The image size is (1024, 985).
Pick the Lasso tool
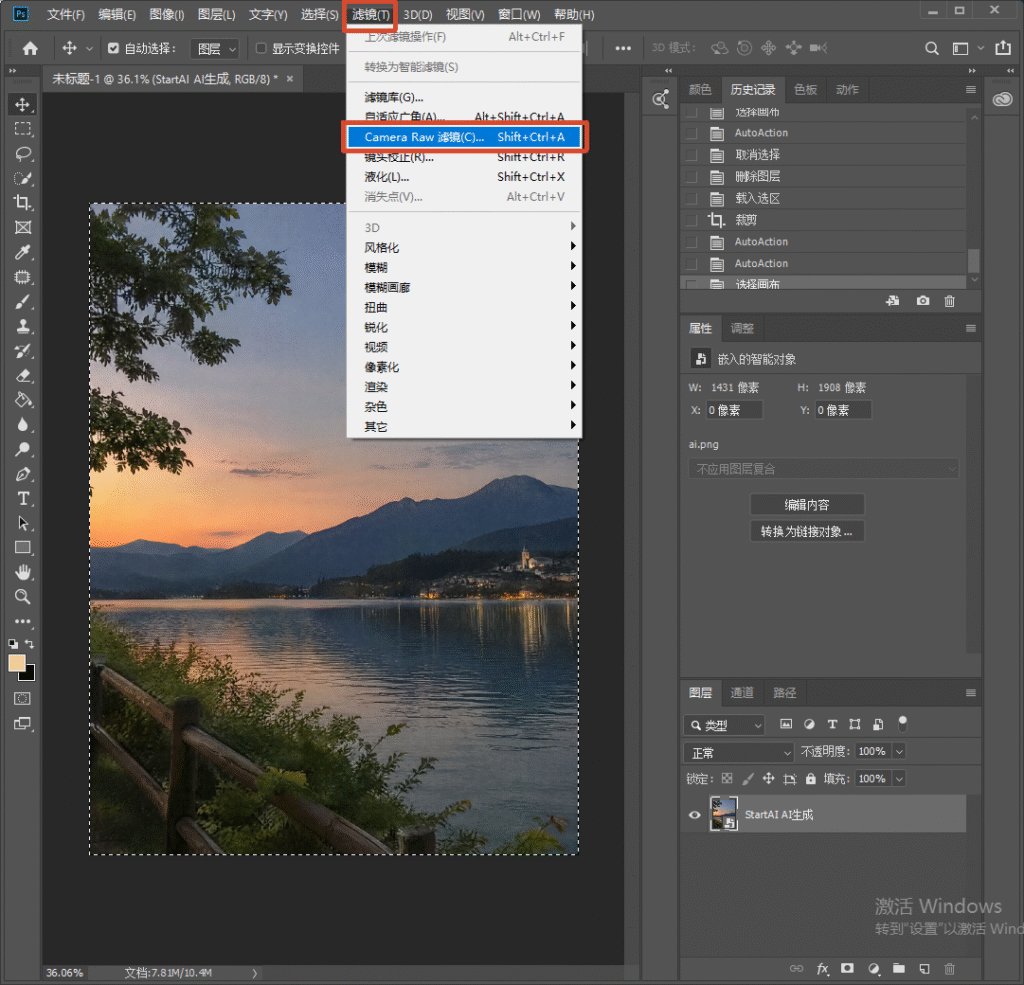(x=23, y=153)
